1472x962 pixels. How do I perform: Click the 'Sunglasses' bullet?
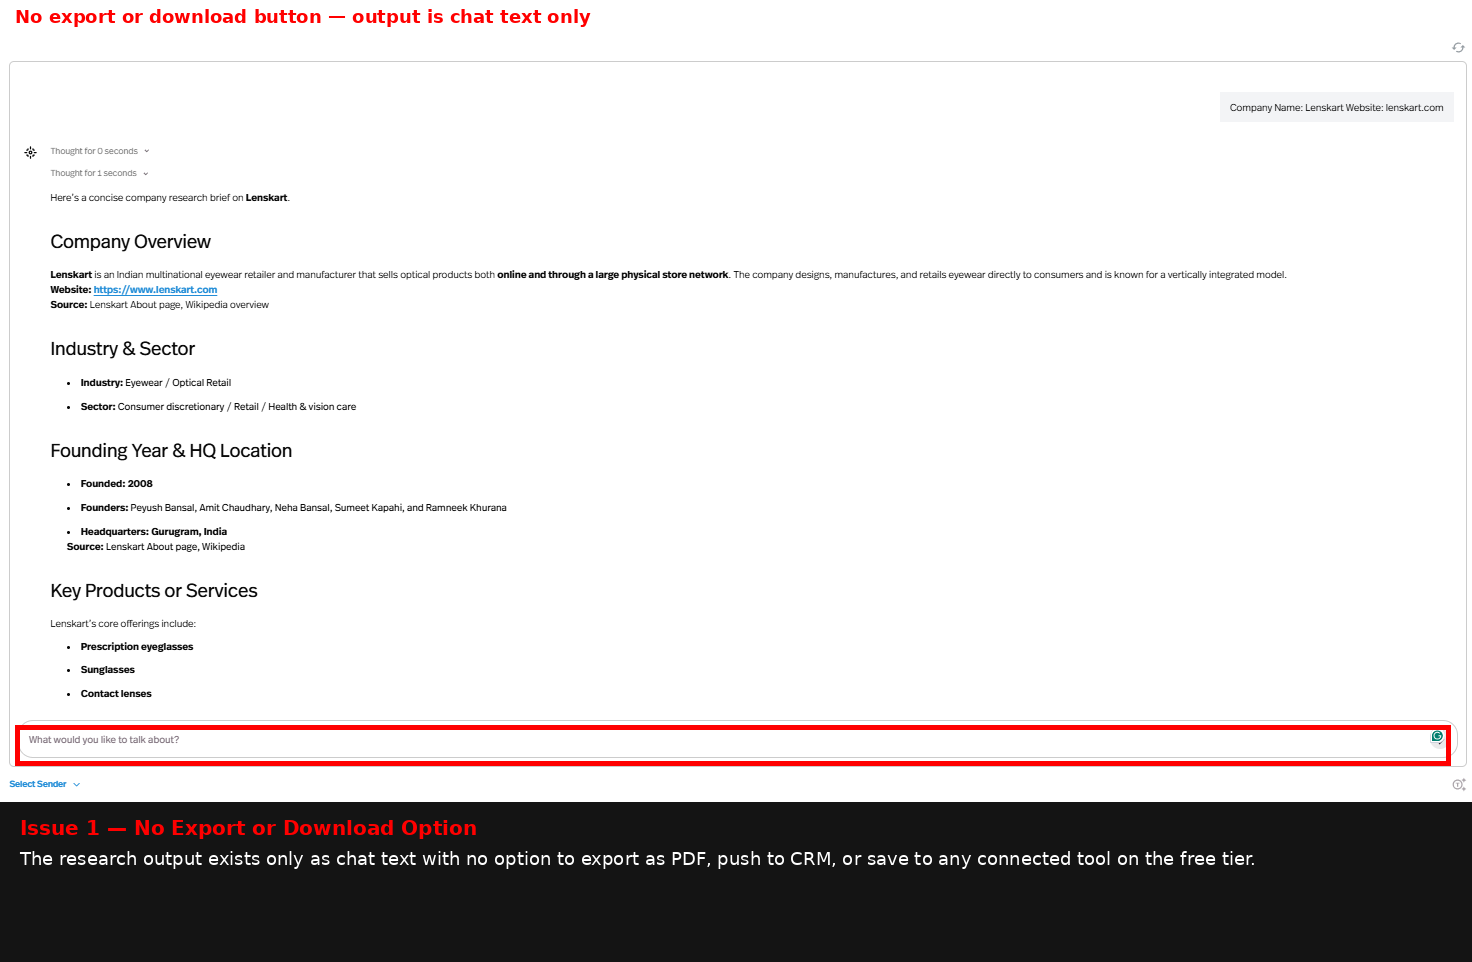coord(108,670)
